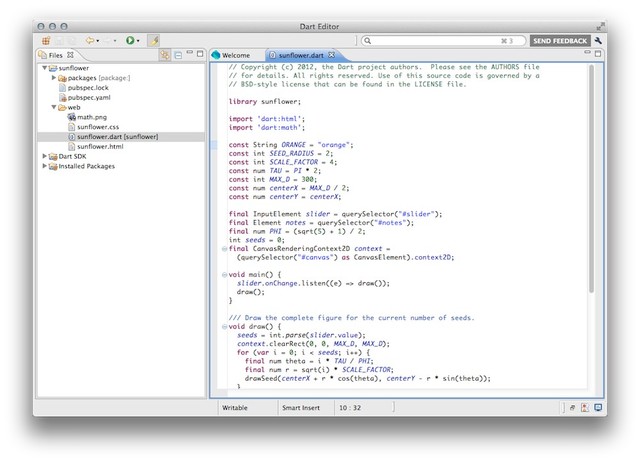Click the blue monitor status bar icon
The image size is (640, 462).
598,408
